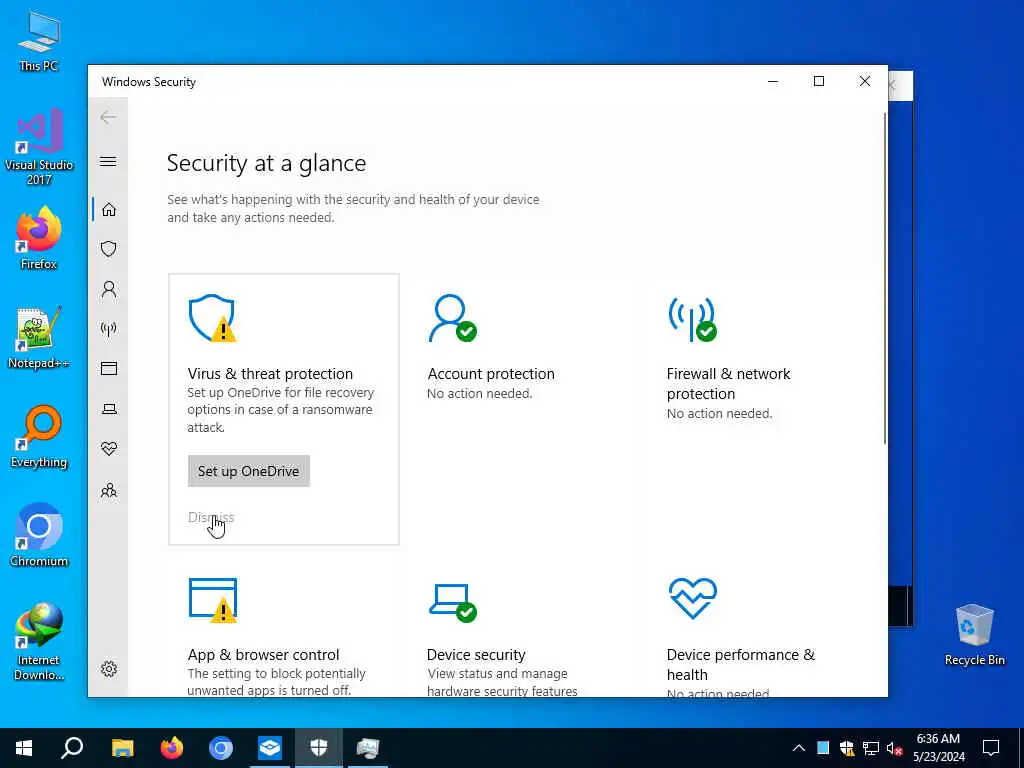This screenshot has width=1024, height=768.
Task: Open App & browser control title link
Action: coord(263,655)
